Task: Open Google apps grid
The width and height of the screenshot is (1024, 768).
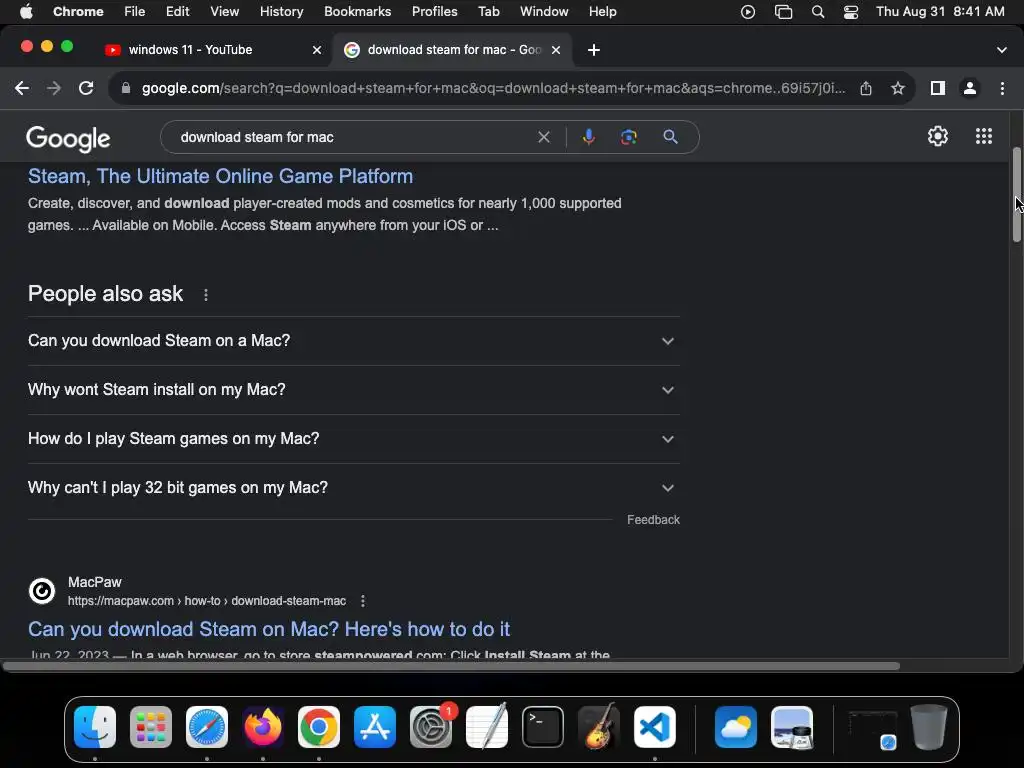Action: click(984, 136)
